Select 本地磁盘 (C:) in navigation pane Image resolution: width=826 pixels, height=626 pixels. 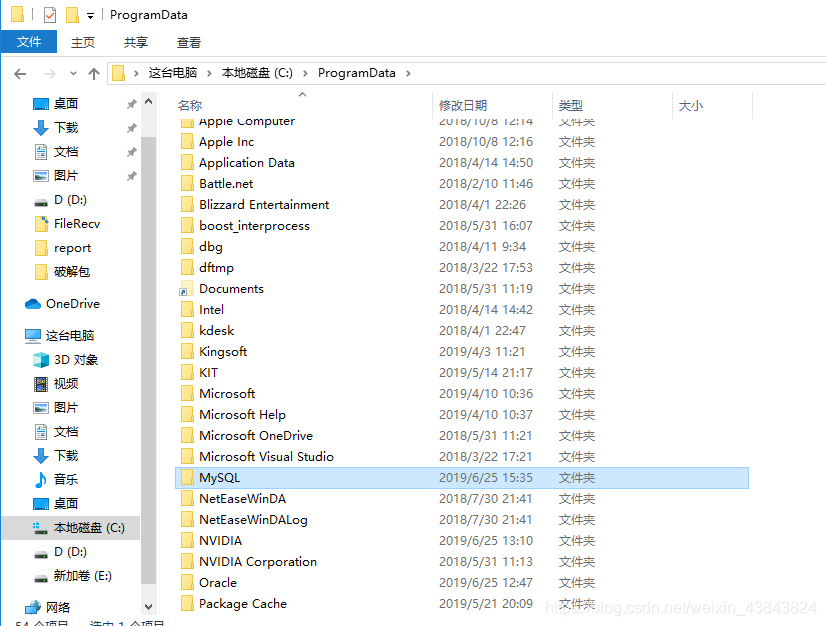89,527
